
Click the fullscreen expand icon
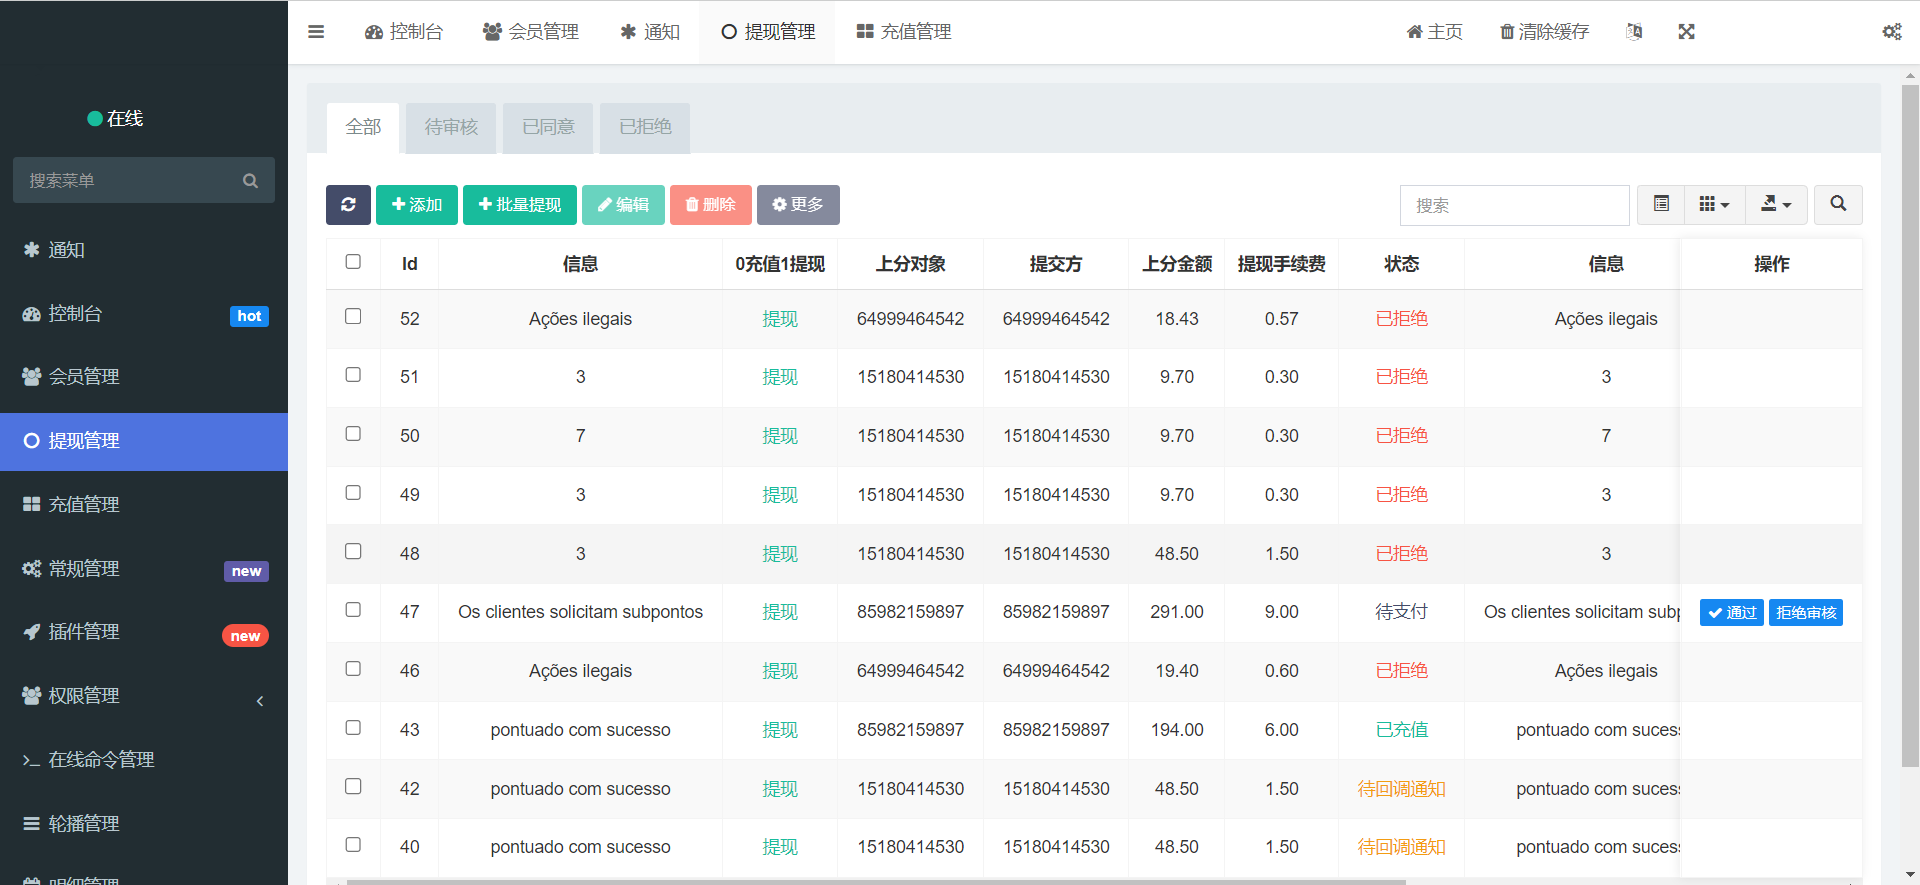[x=1686, y=32]
